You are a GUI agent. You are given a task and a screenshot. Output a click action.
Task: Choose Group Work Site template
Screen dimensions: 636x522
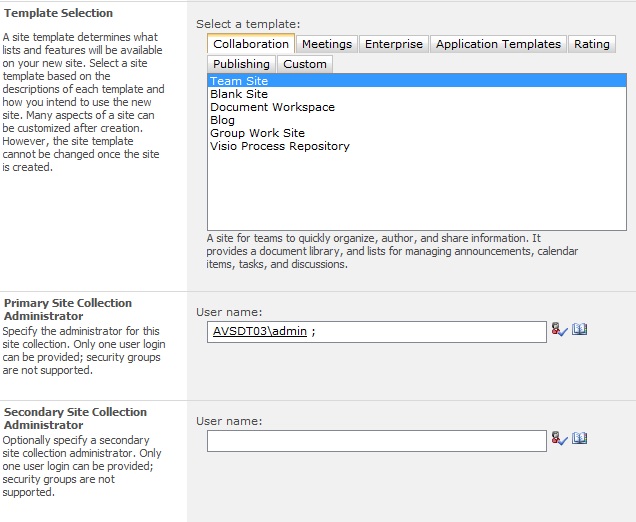pyautogui.click(x=417, y=133)
